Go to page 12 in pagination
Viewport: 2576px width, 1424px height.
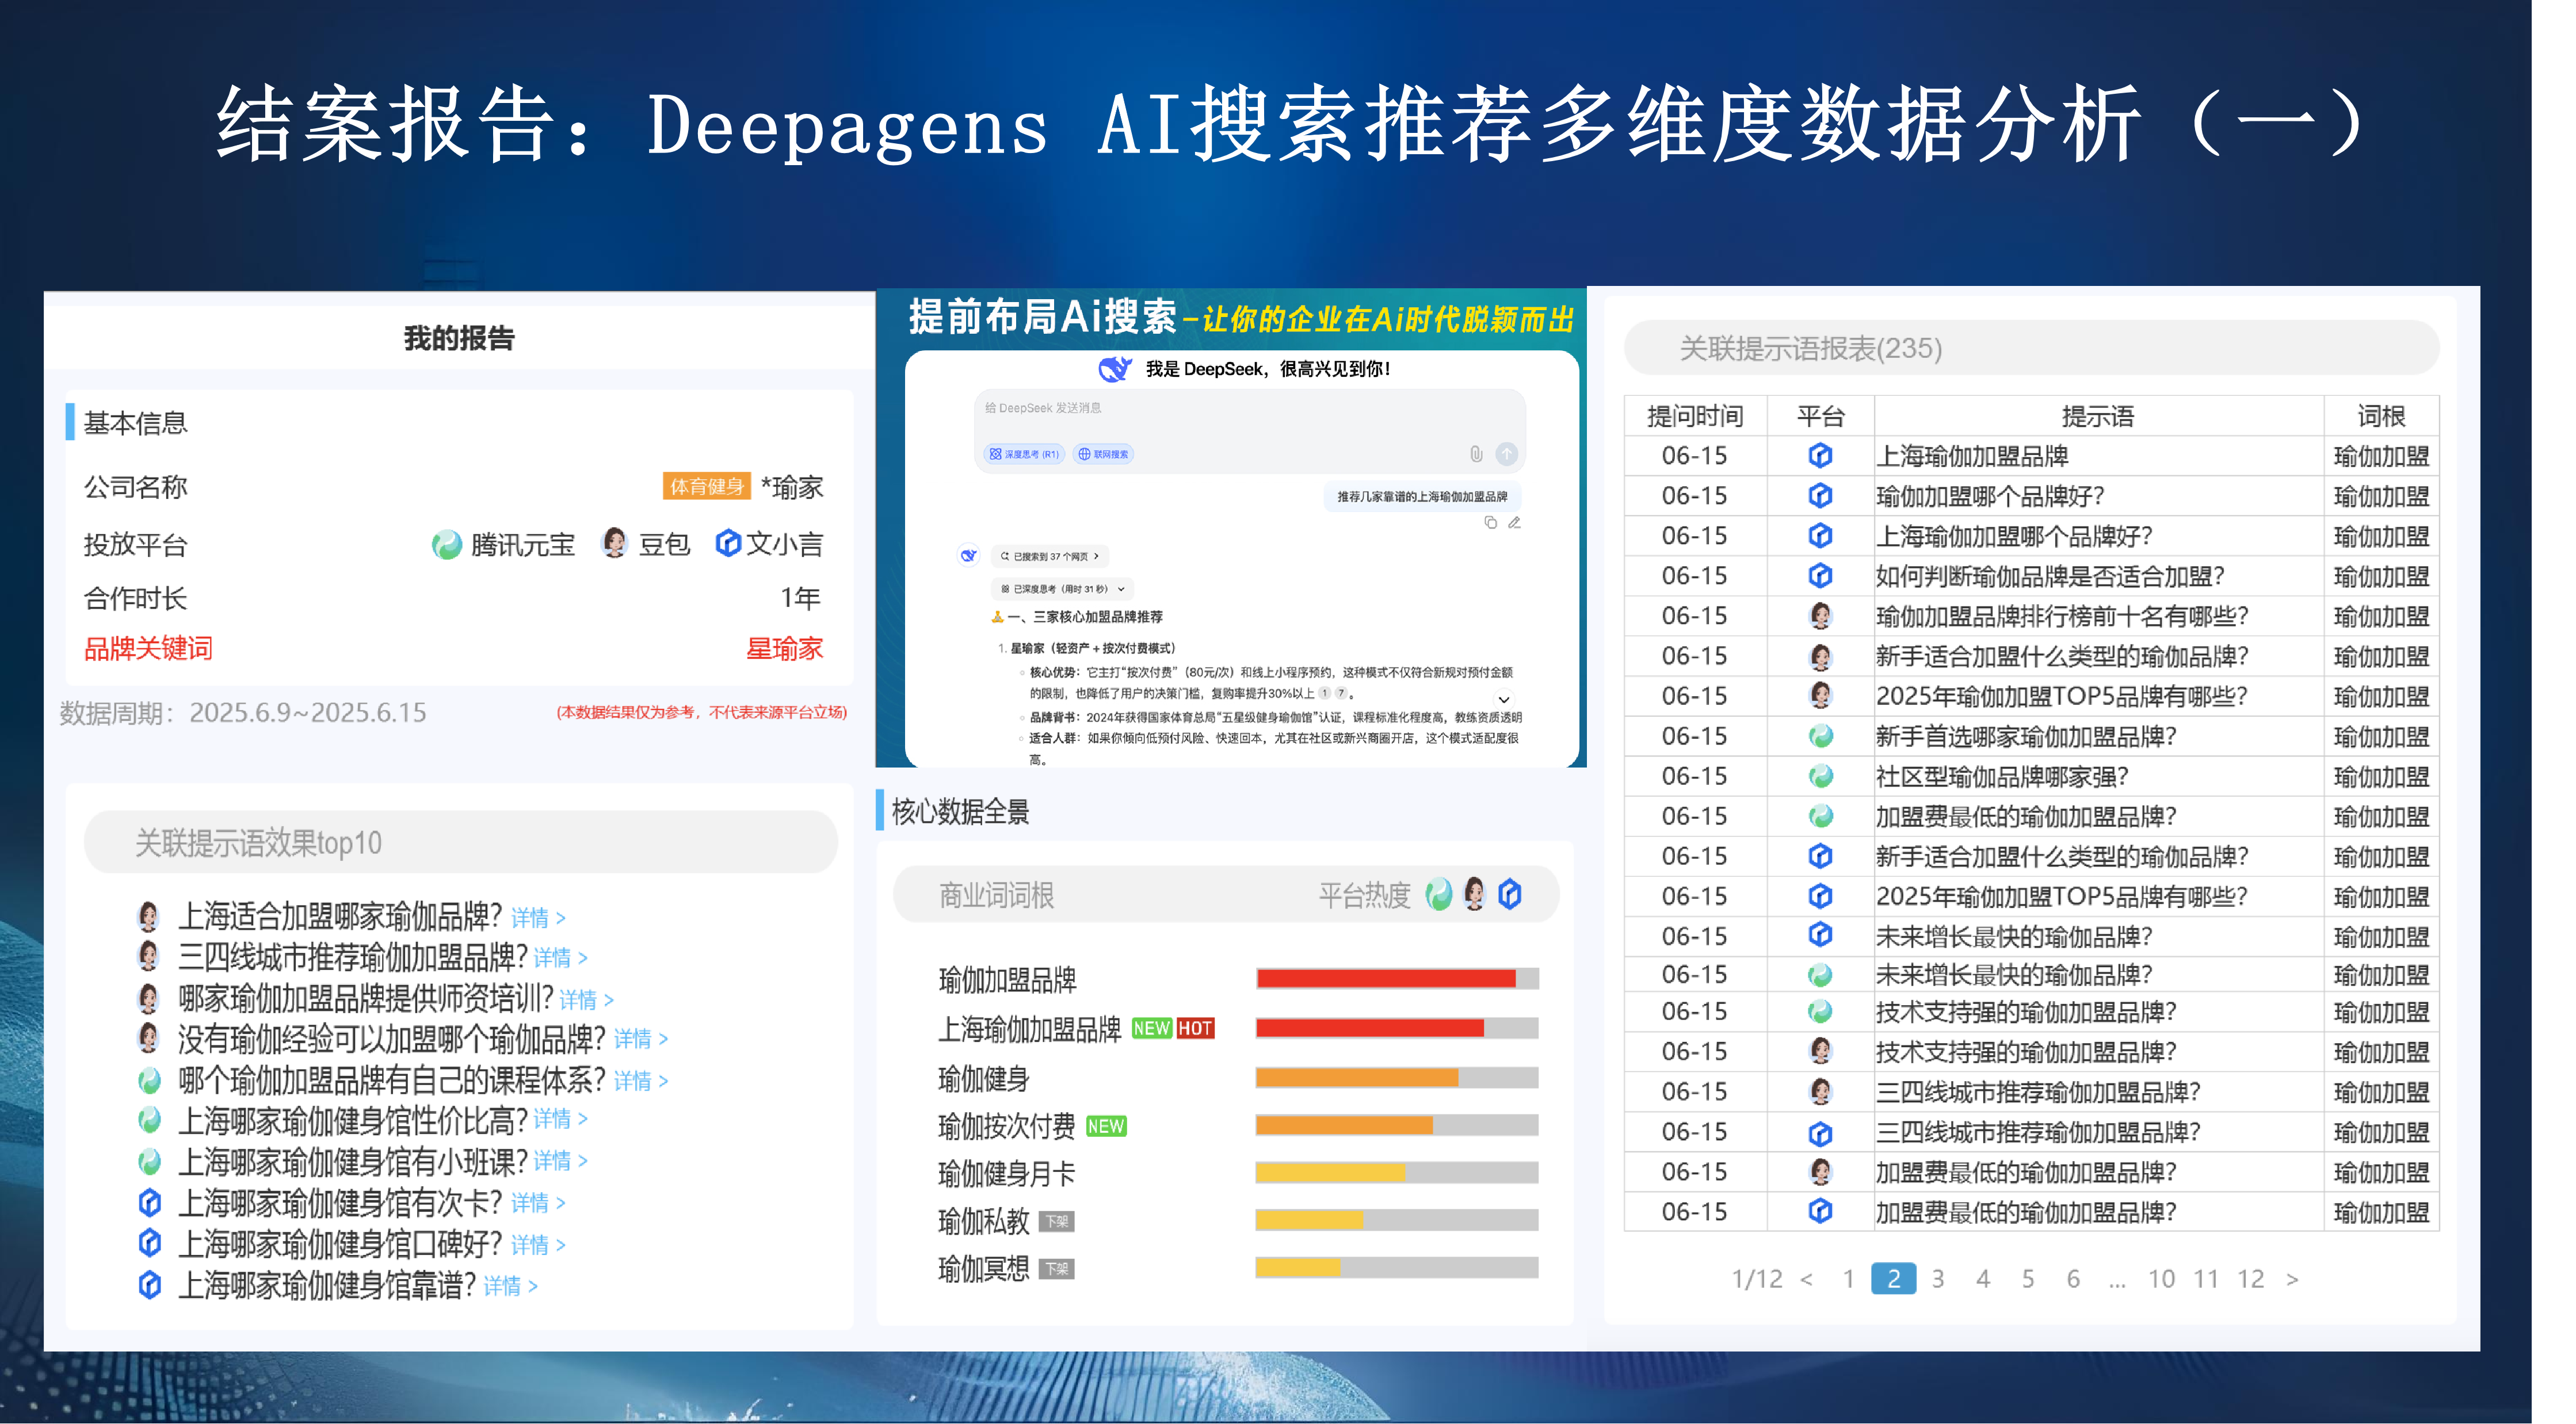click(x=2250, y=1278)
